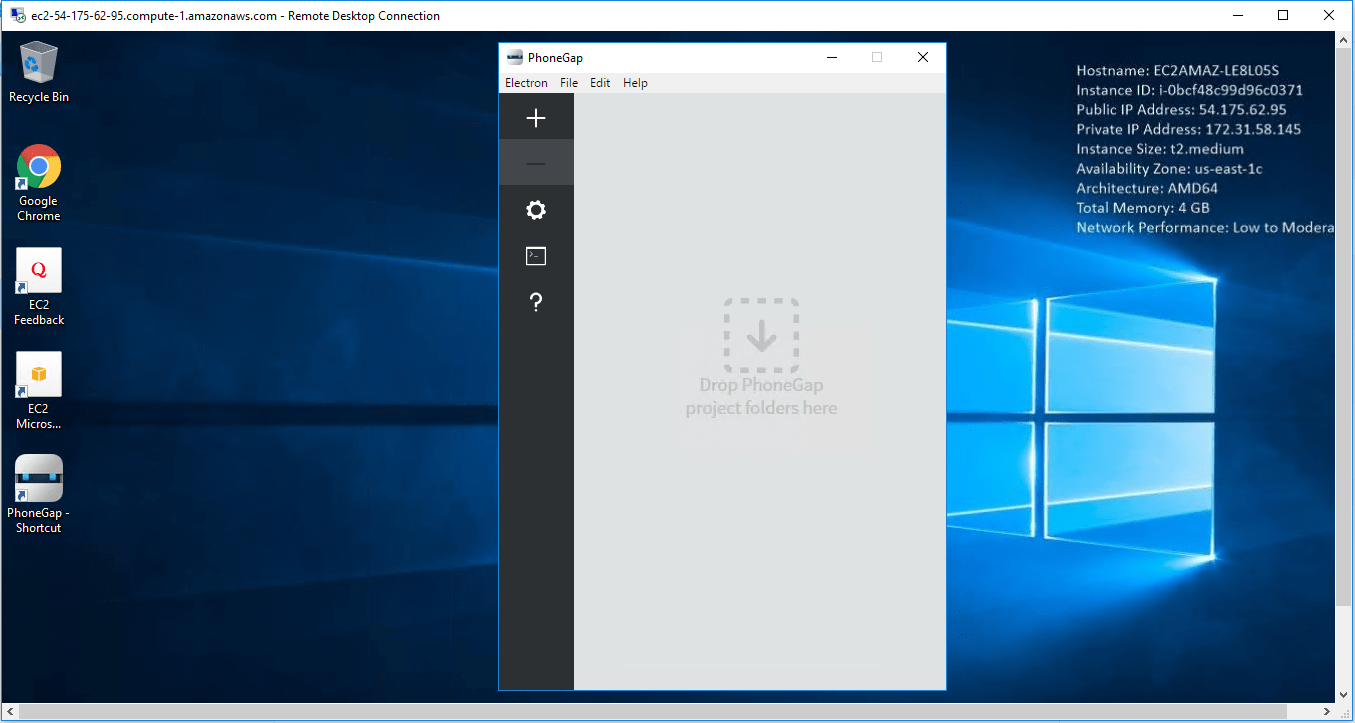Select the Google Chrome desktop shortcut
This screenshot has height=723, width=1355.
tap(39, 182)
